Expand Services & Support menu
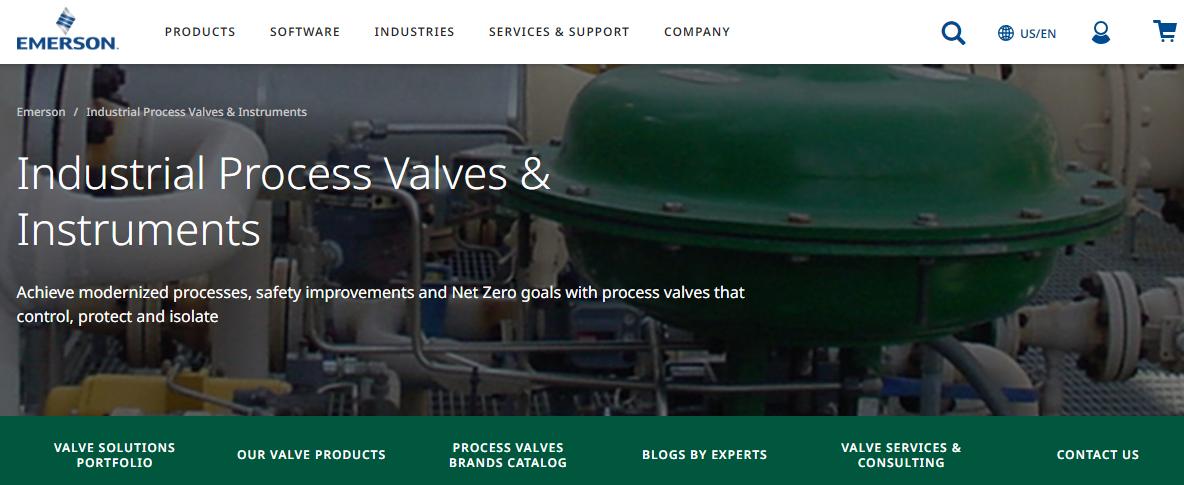Image resolution: width=1184 pixels, height=485 pixels. tap(559, 32)
